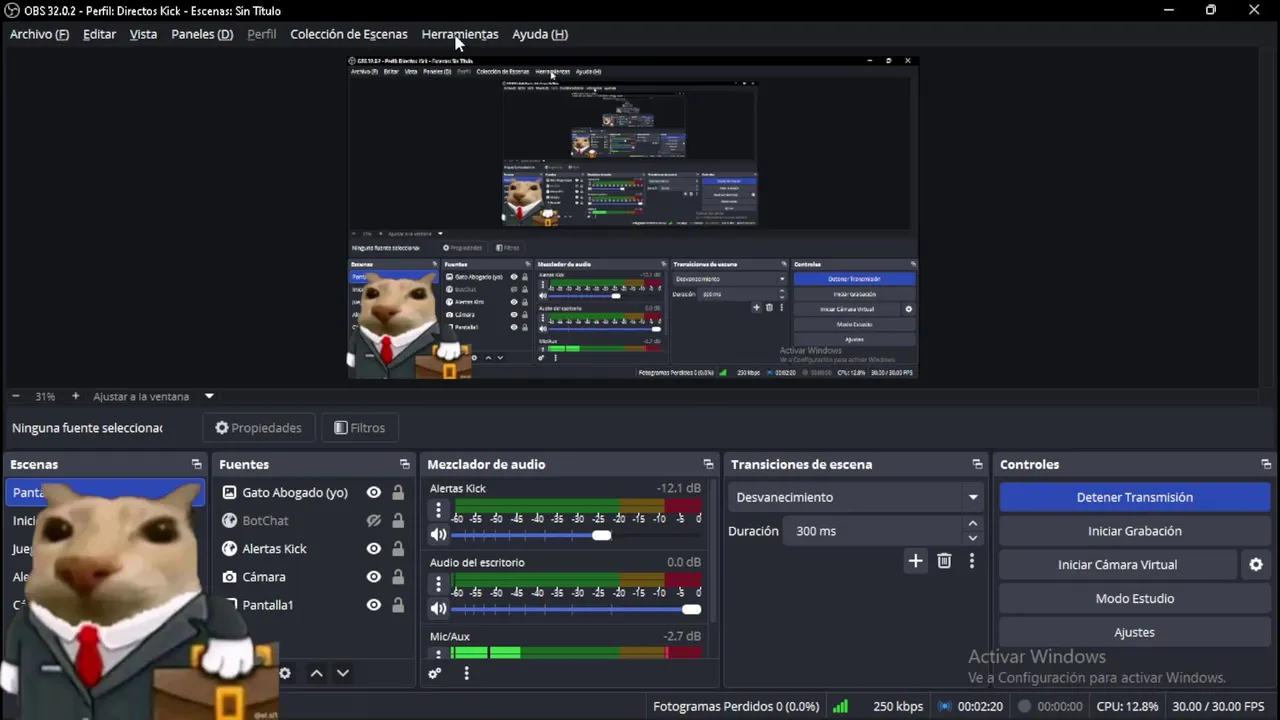Open source properties gear in Fuentes toolbar
Screen dimensions: 1280x720
[x=285, y=674]
